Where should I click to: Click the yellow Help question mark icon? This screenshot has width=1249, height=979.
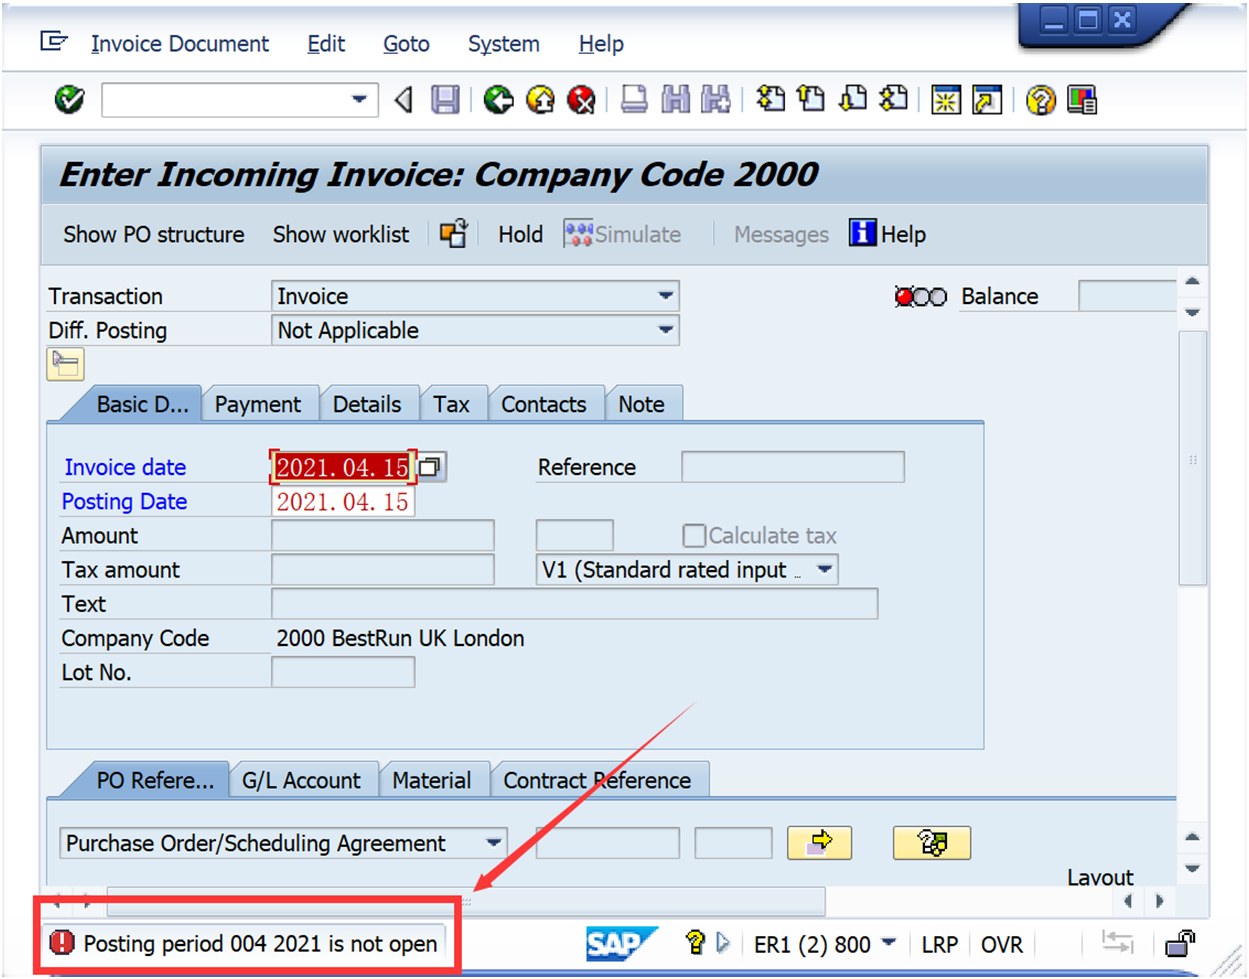(1040, 100)
